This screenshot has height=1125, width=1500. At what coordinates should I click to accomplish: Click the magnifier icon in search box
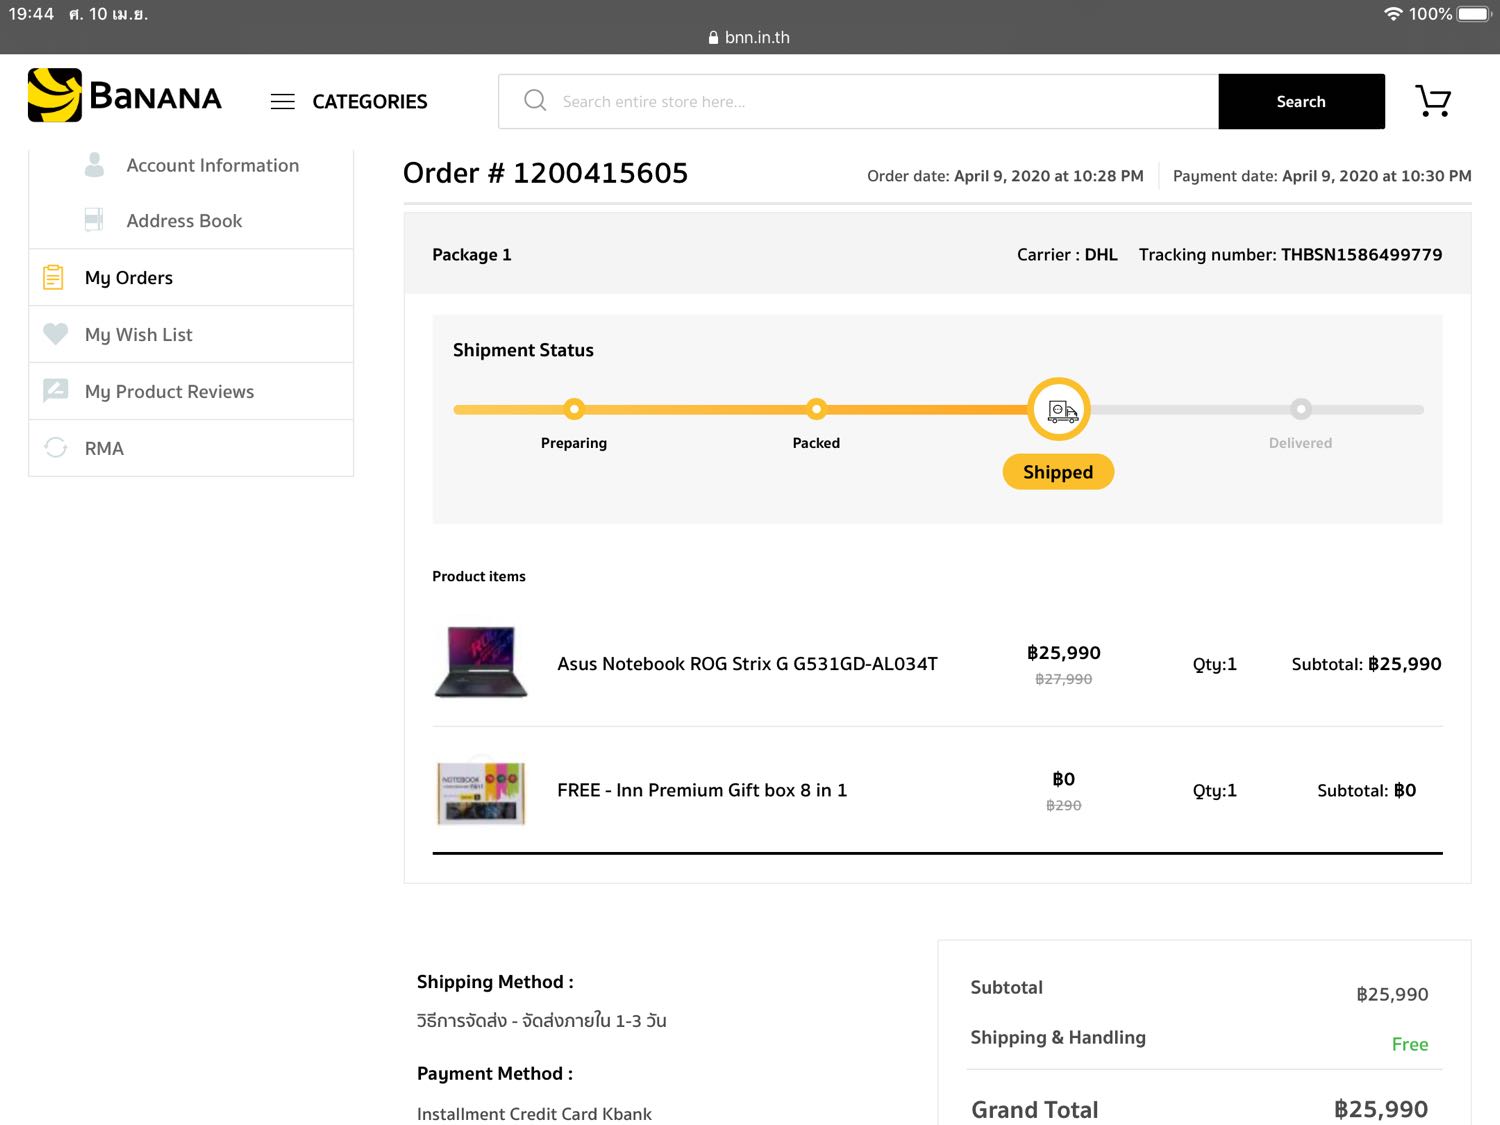(x=535, y=101)
